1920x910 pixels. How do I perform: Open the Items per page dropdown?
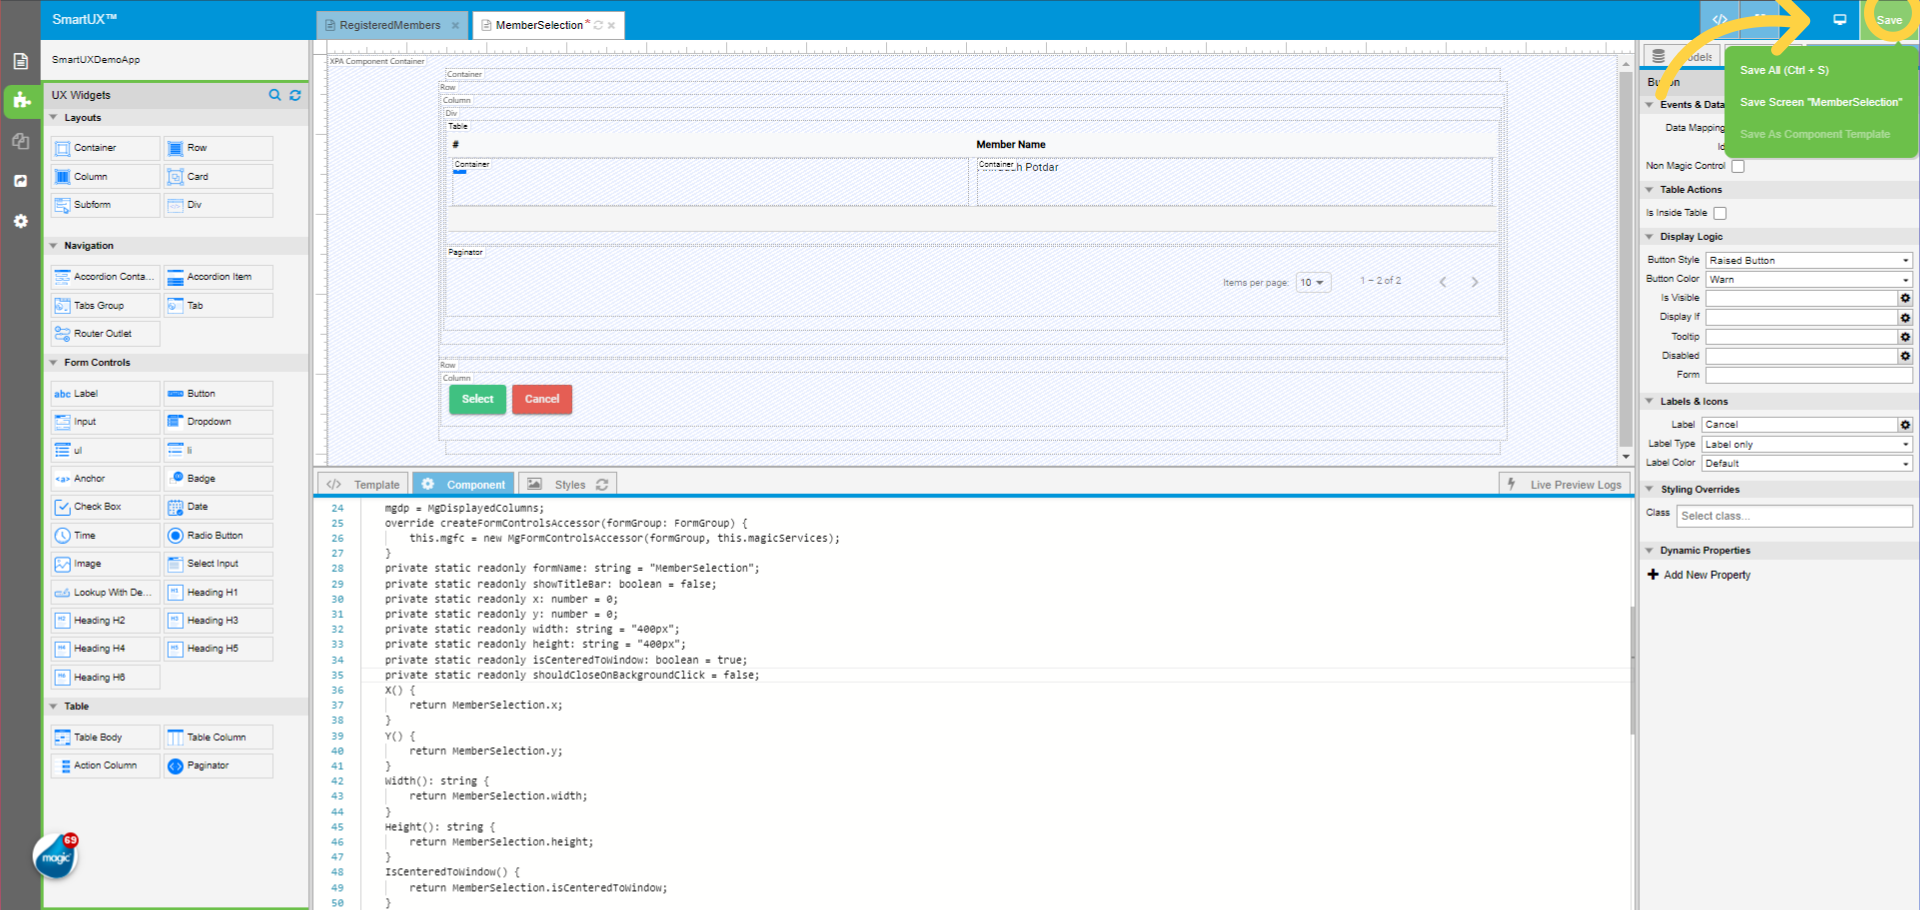pos(1312,283)
